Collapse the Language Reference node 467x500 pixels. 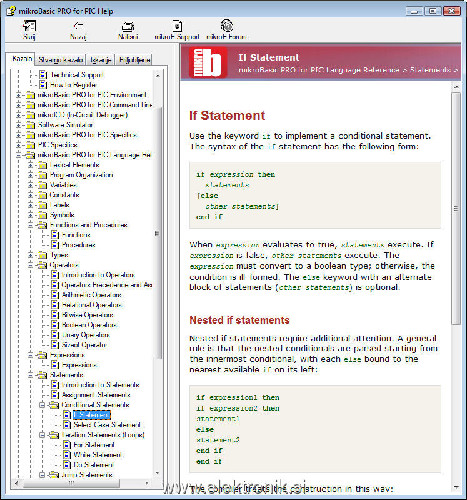[x=19, y=155]
